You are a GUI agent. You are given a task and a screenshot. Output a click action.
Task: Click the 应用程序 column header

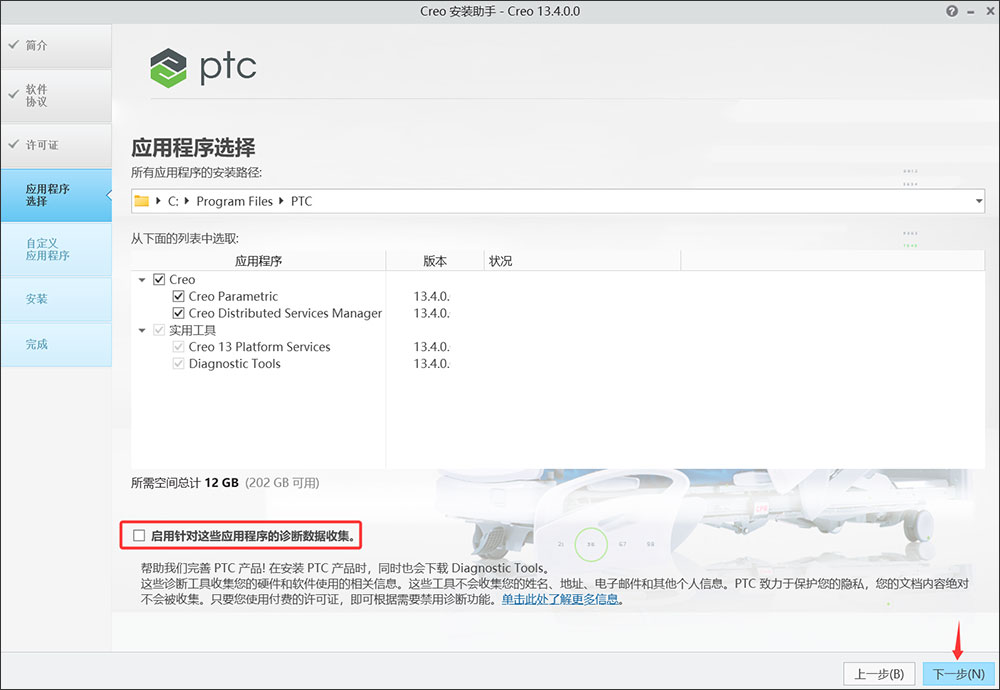(258, 261)
